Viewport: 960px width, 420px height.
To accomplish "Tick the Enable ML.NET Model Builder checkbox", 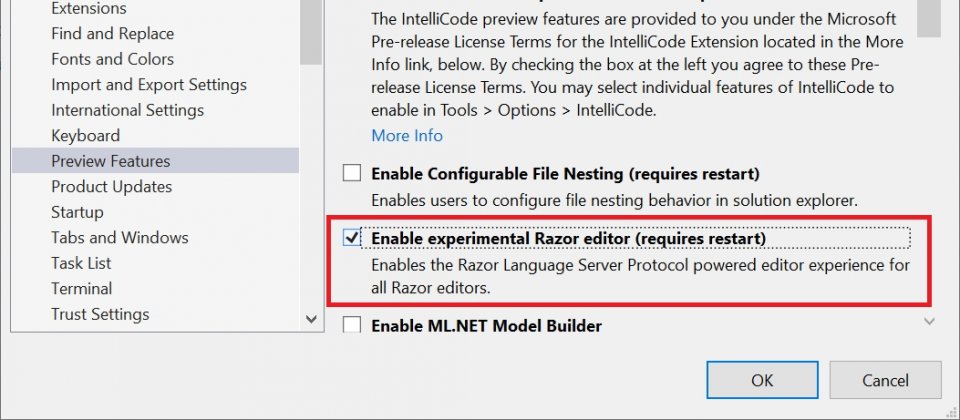I will click(352, 324).
